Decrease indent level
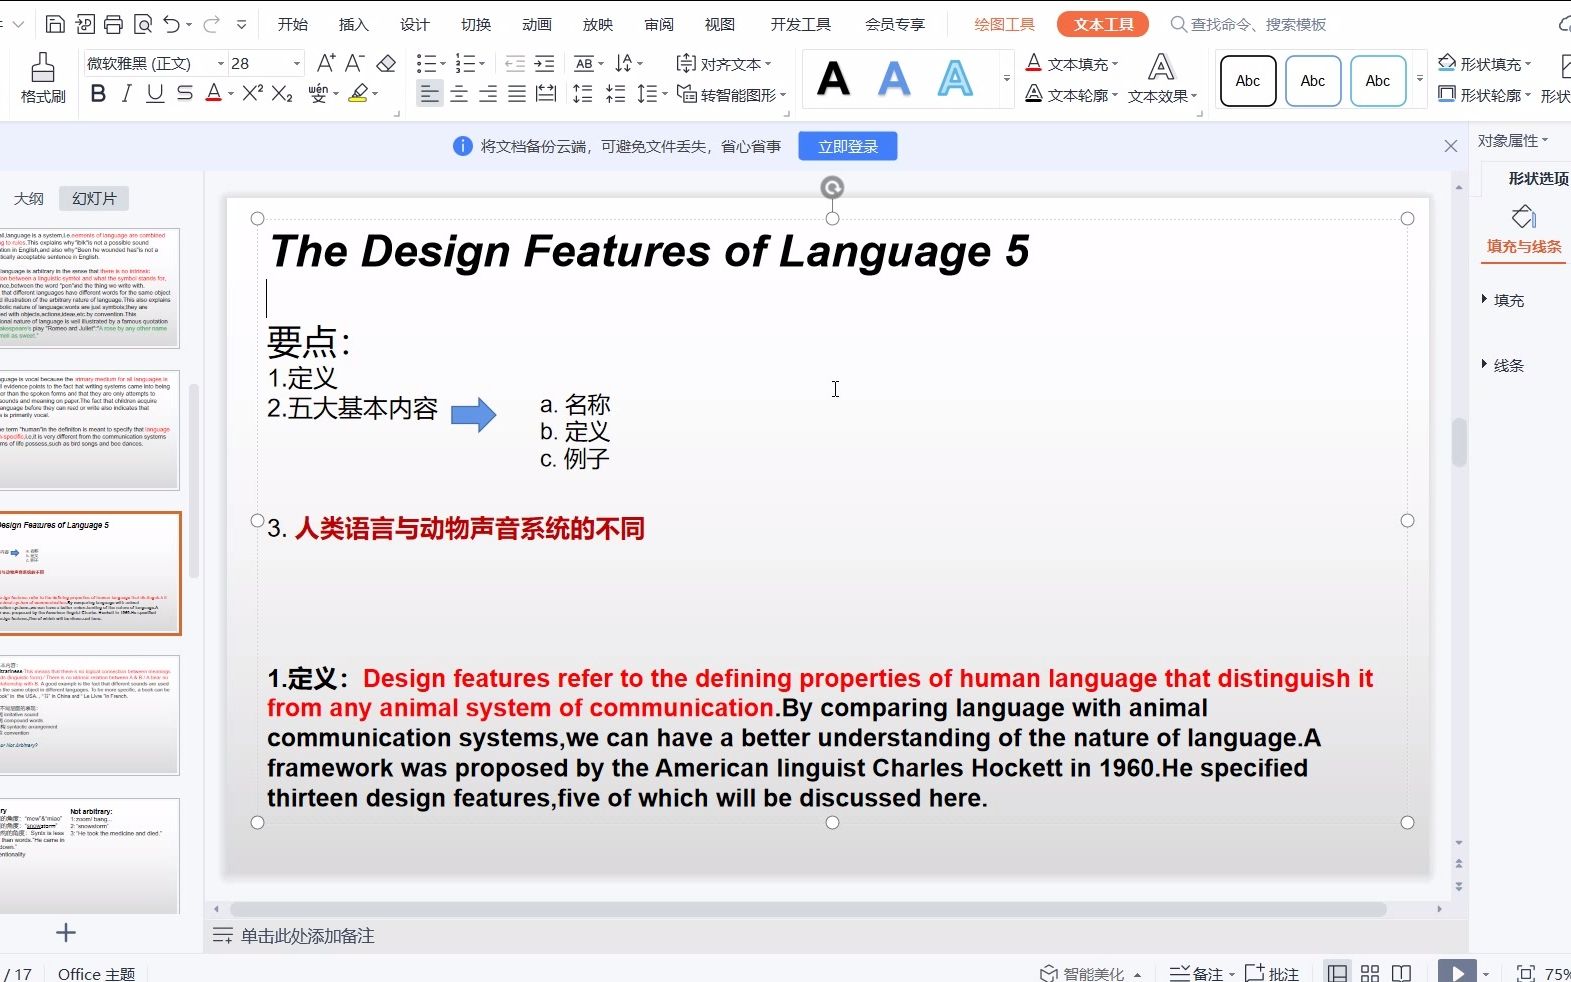 (515, 64)
